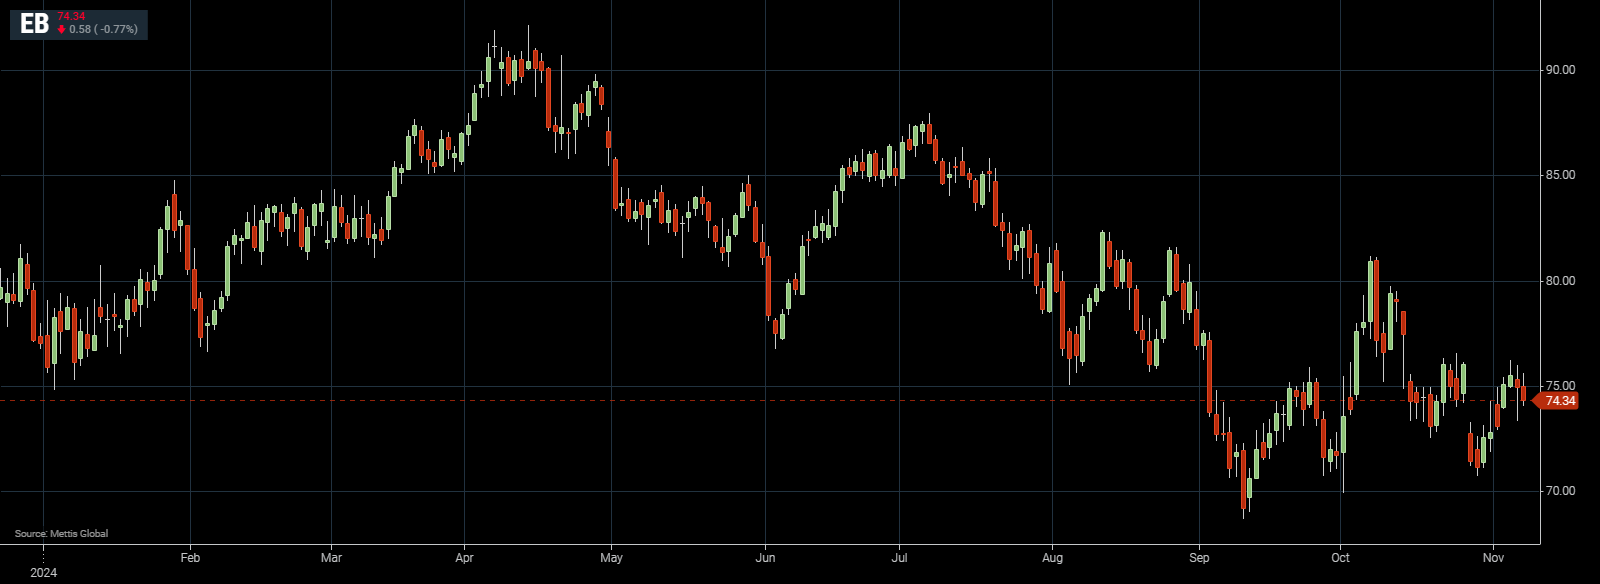
Task: Click the red 74.34 price in header
Action: (71, 16)
